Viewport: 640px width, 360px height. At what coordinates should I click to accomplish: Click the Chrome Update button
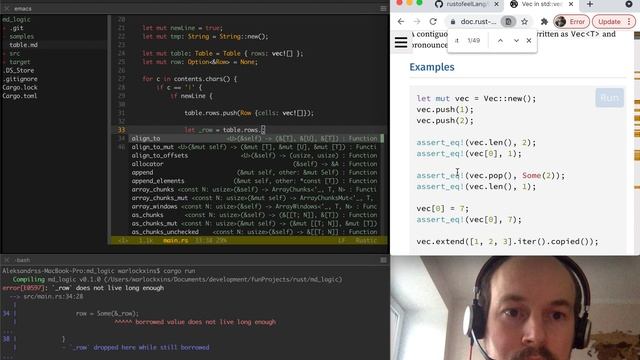[609, 22]
